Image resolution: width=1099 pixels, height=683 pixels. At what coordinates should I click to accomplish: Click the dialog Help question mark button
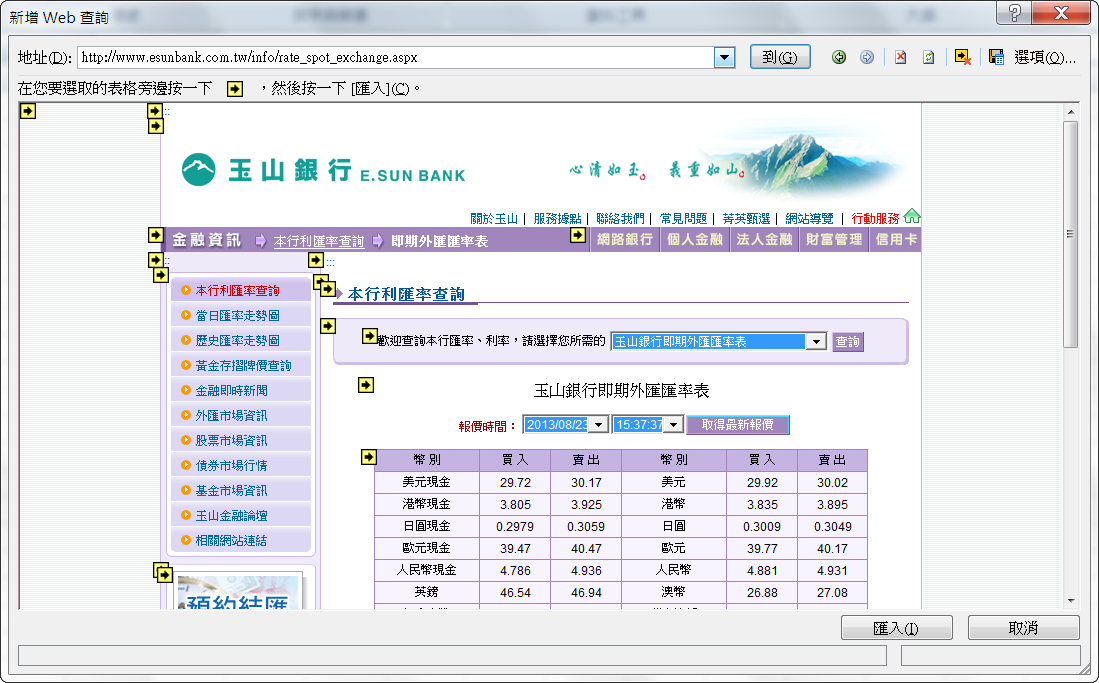[1014, 13]
